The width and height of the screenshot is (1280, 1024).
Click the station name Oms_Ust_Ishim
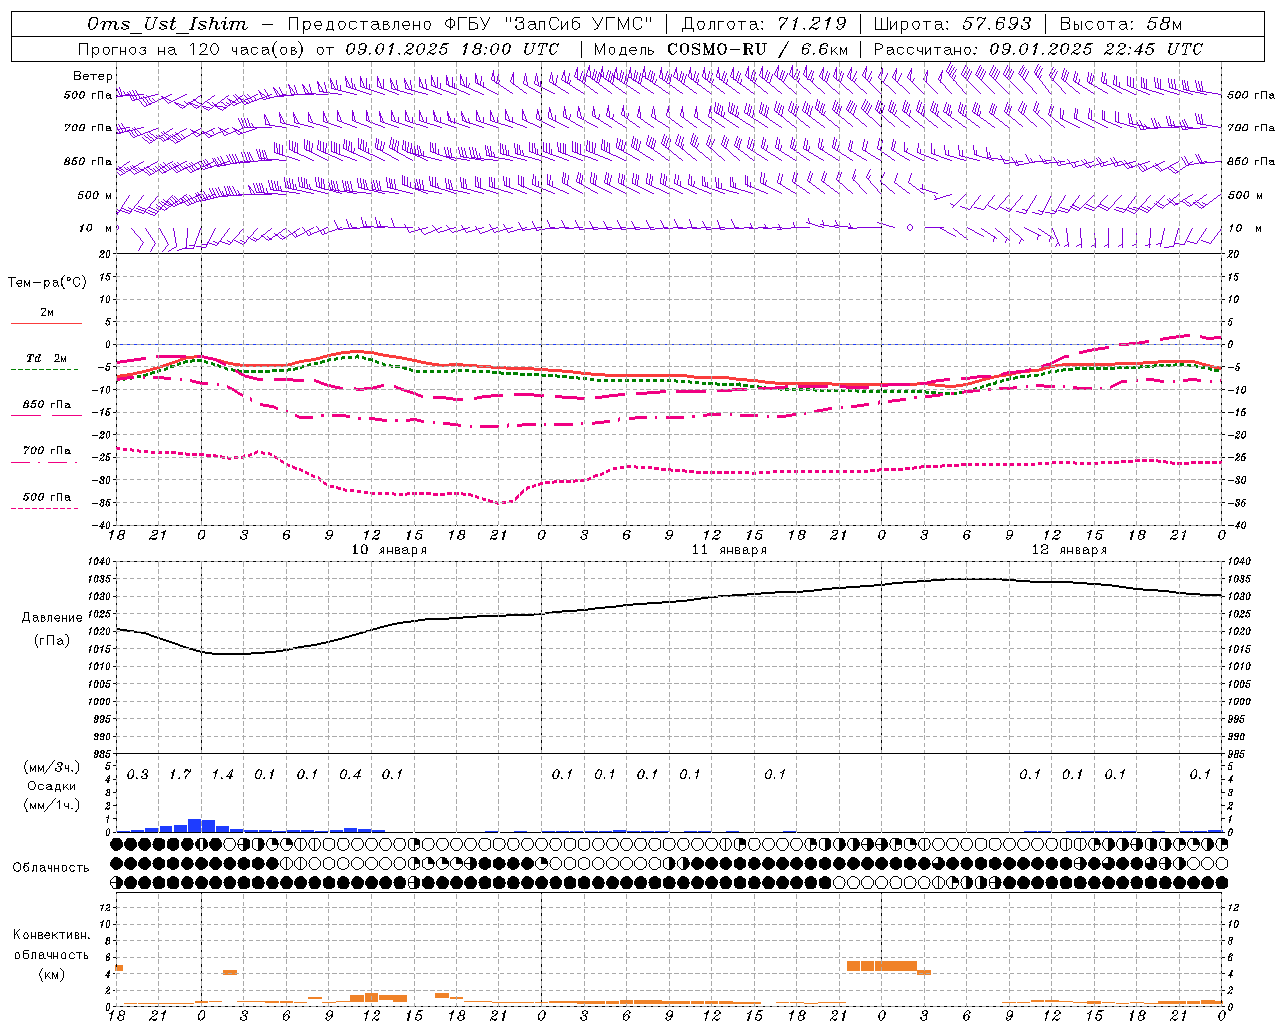click(x=167, y=24)
